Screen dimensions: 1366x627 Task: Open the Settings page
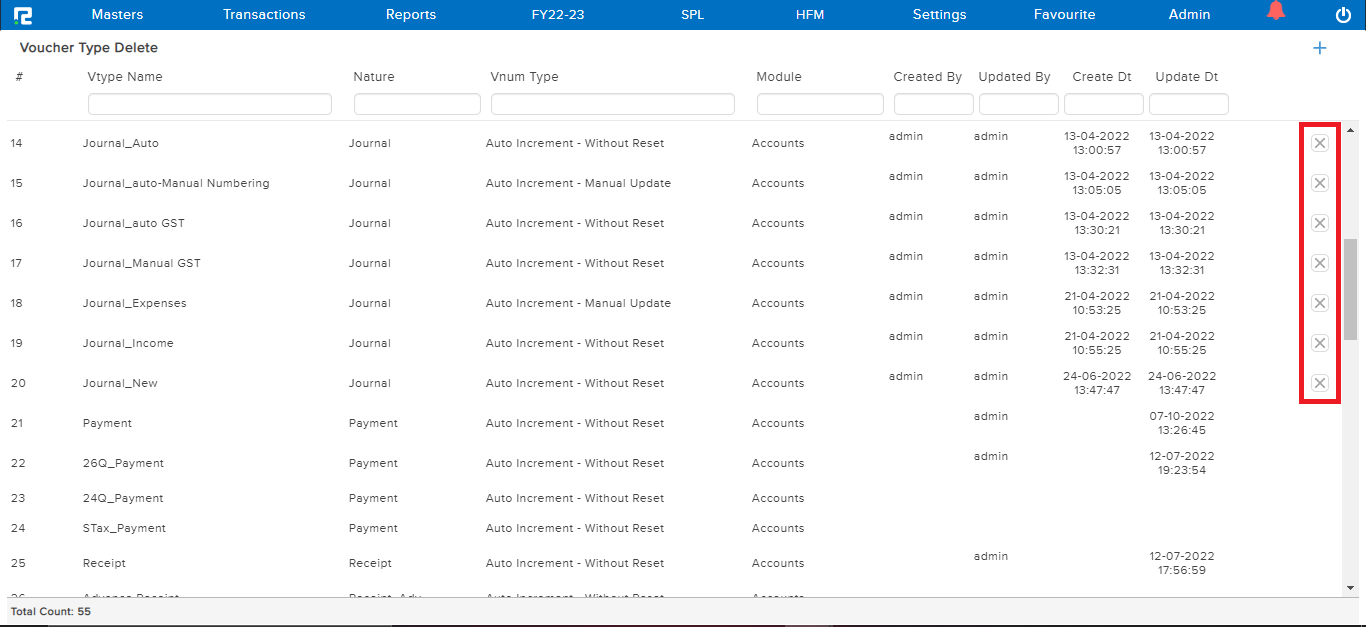[939, 14]
